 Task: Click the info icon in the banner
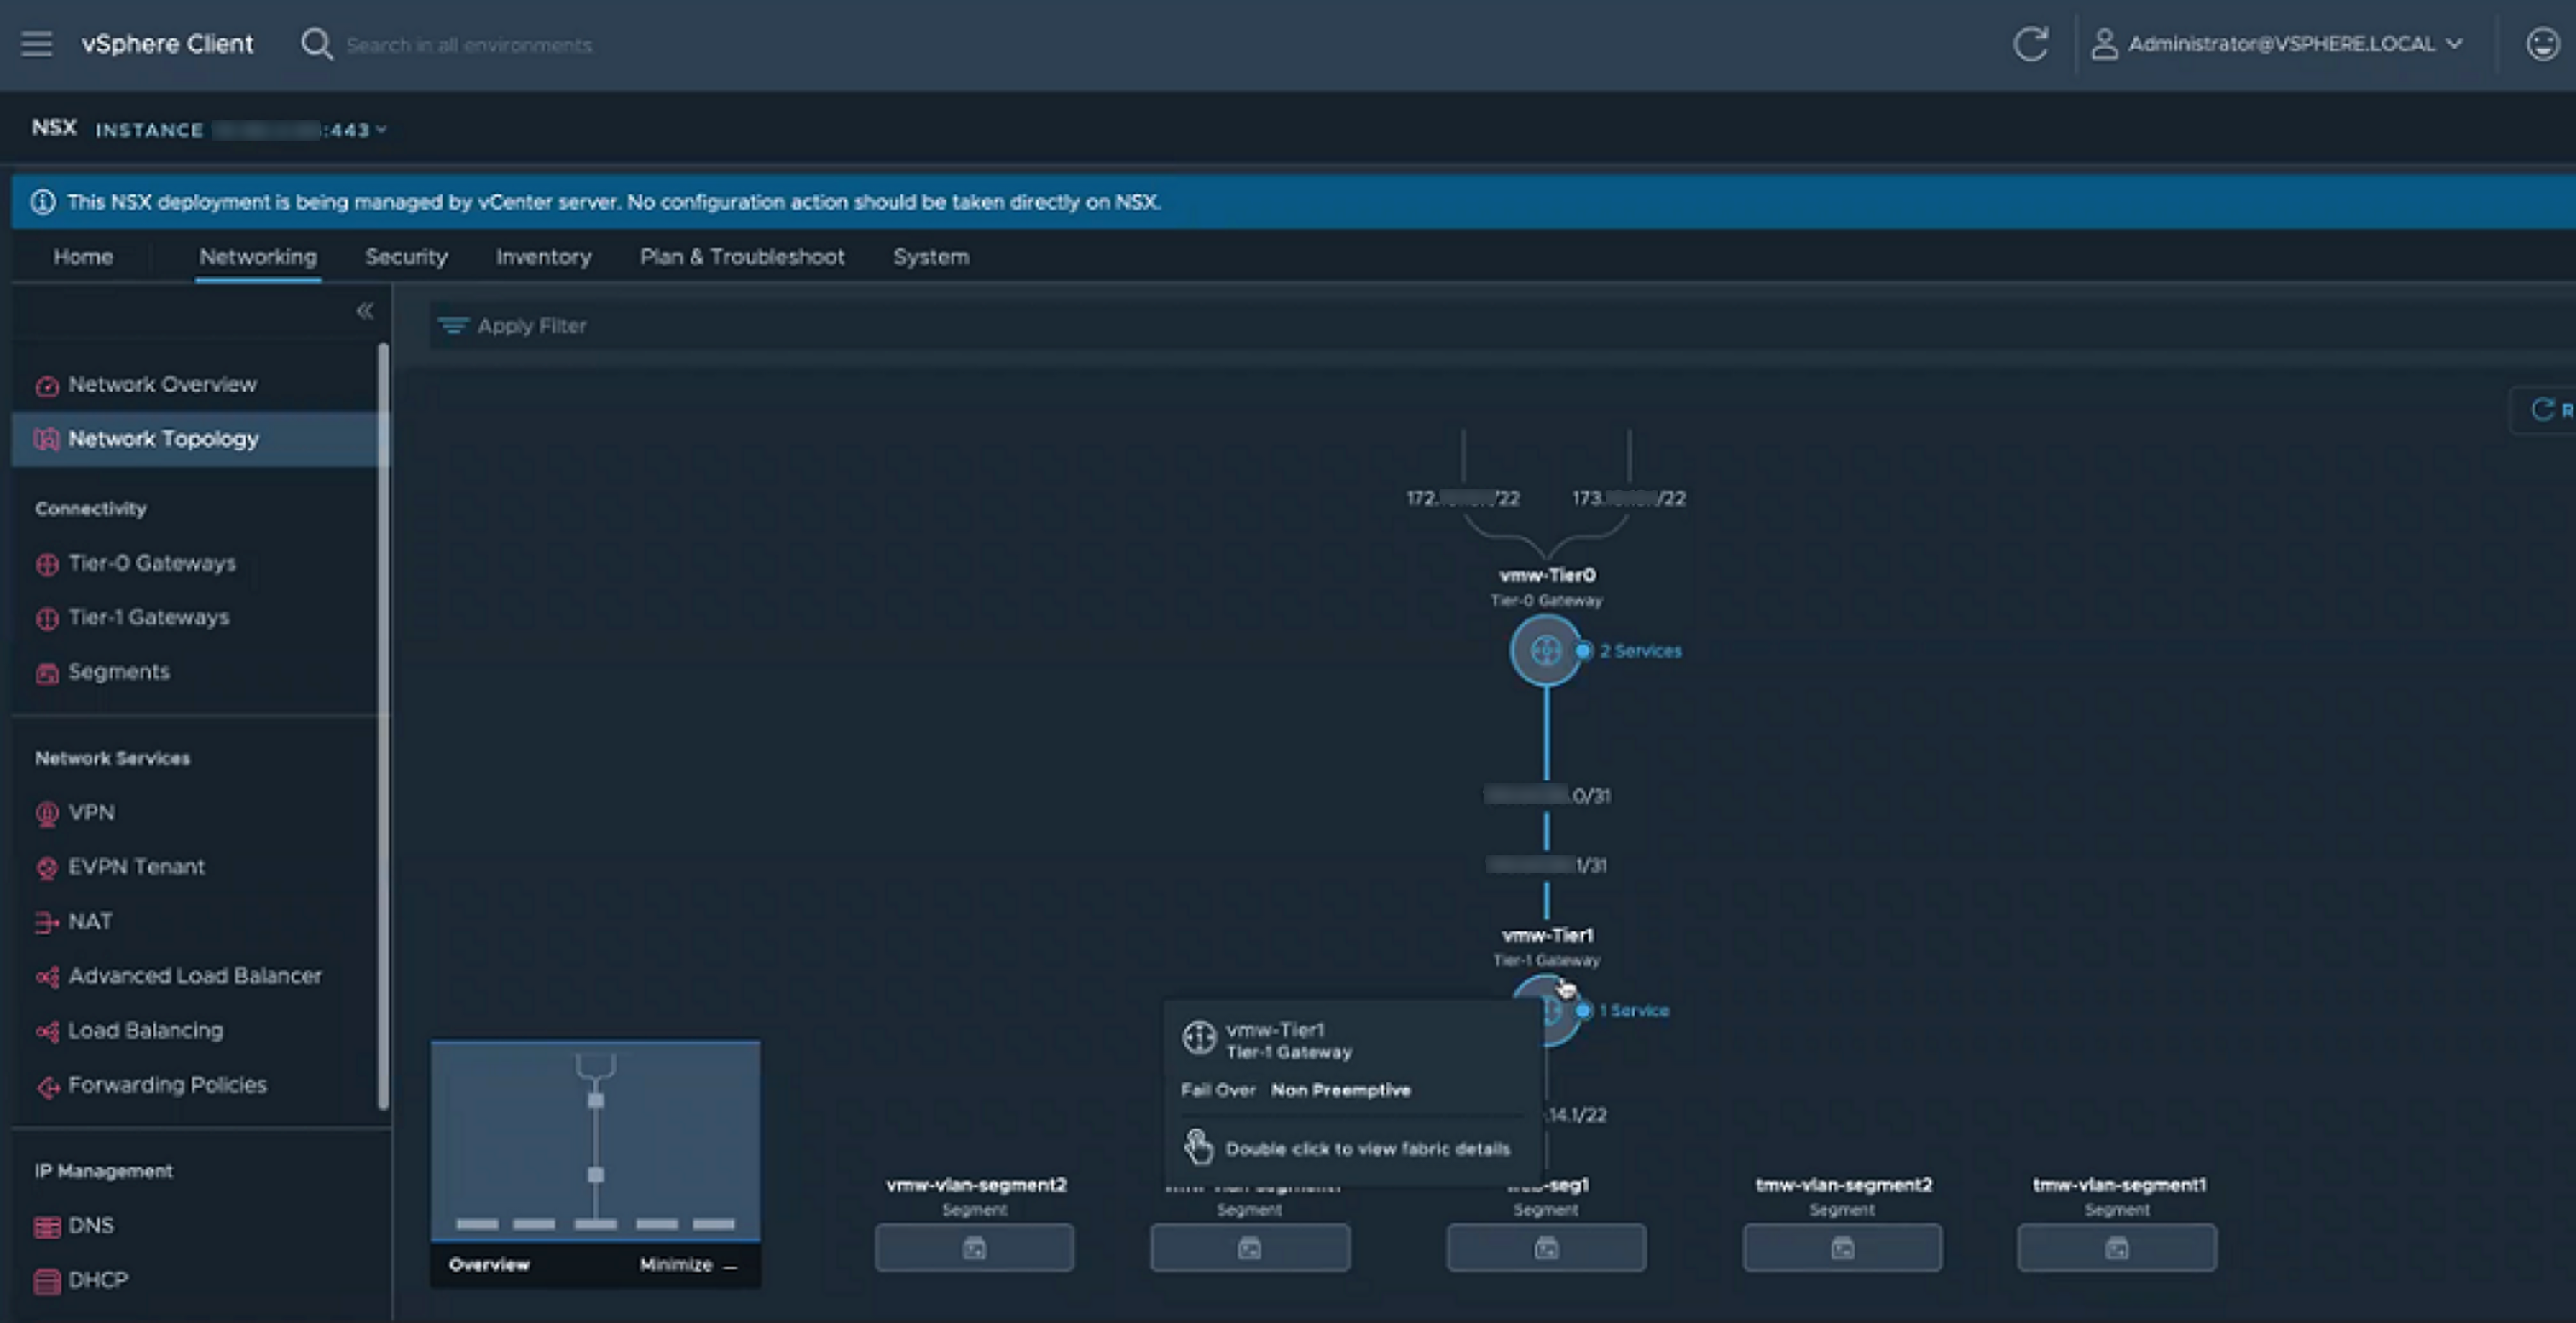point(43,202)
